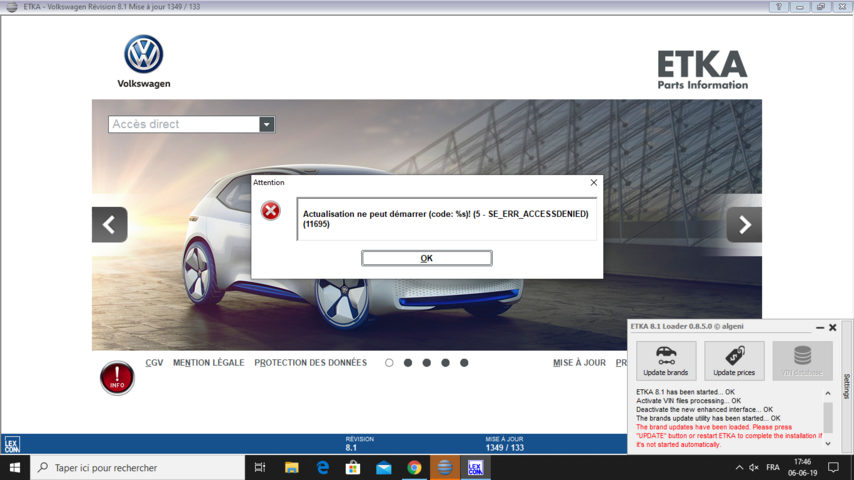The image size is (854, 480).
Task: Click the ETKA title bar help button
Action: pyautogui.click(x=779, y=7)
